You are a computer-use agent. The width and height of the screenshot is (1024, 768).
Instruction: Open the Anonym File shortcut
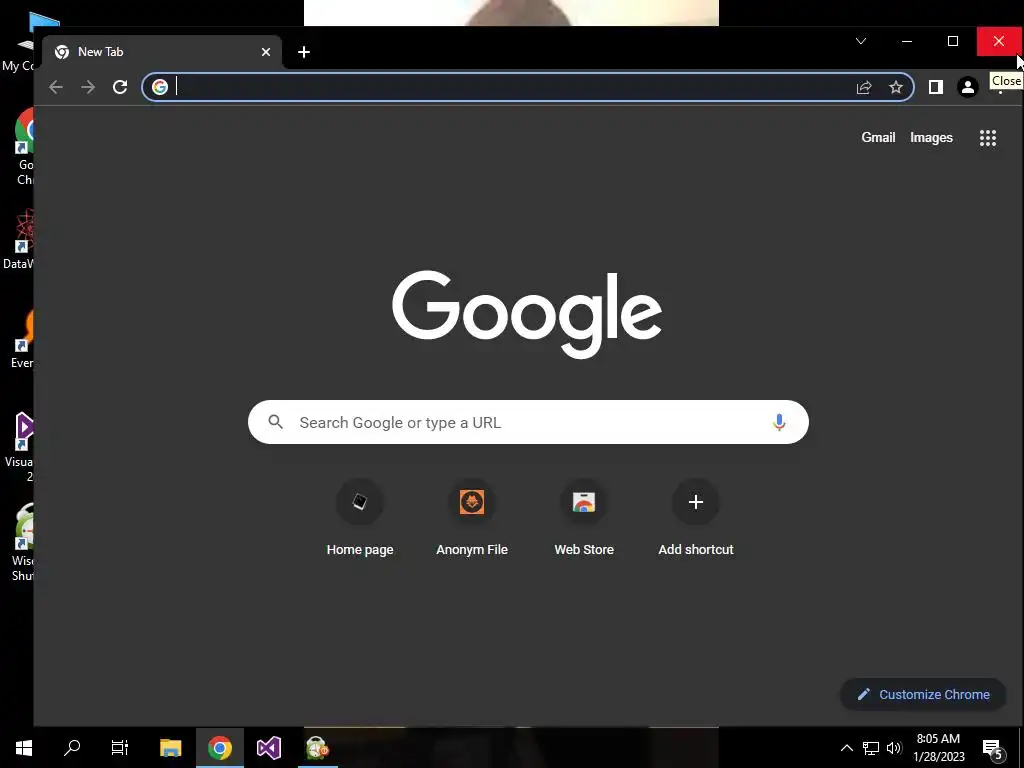472,518
